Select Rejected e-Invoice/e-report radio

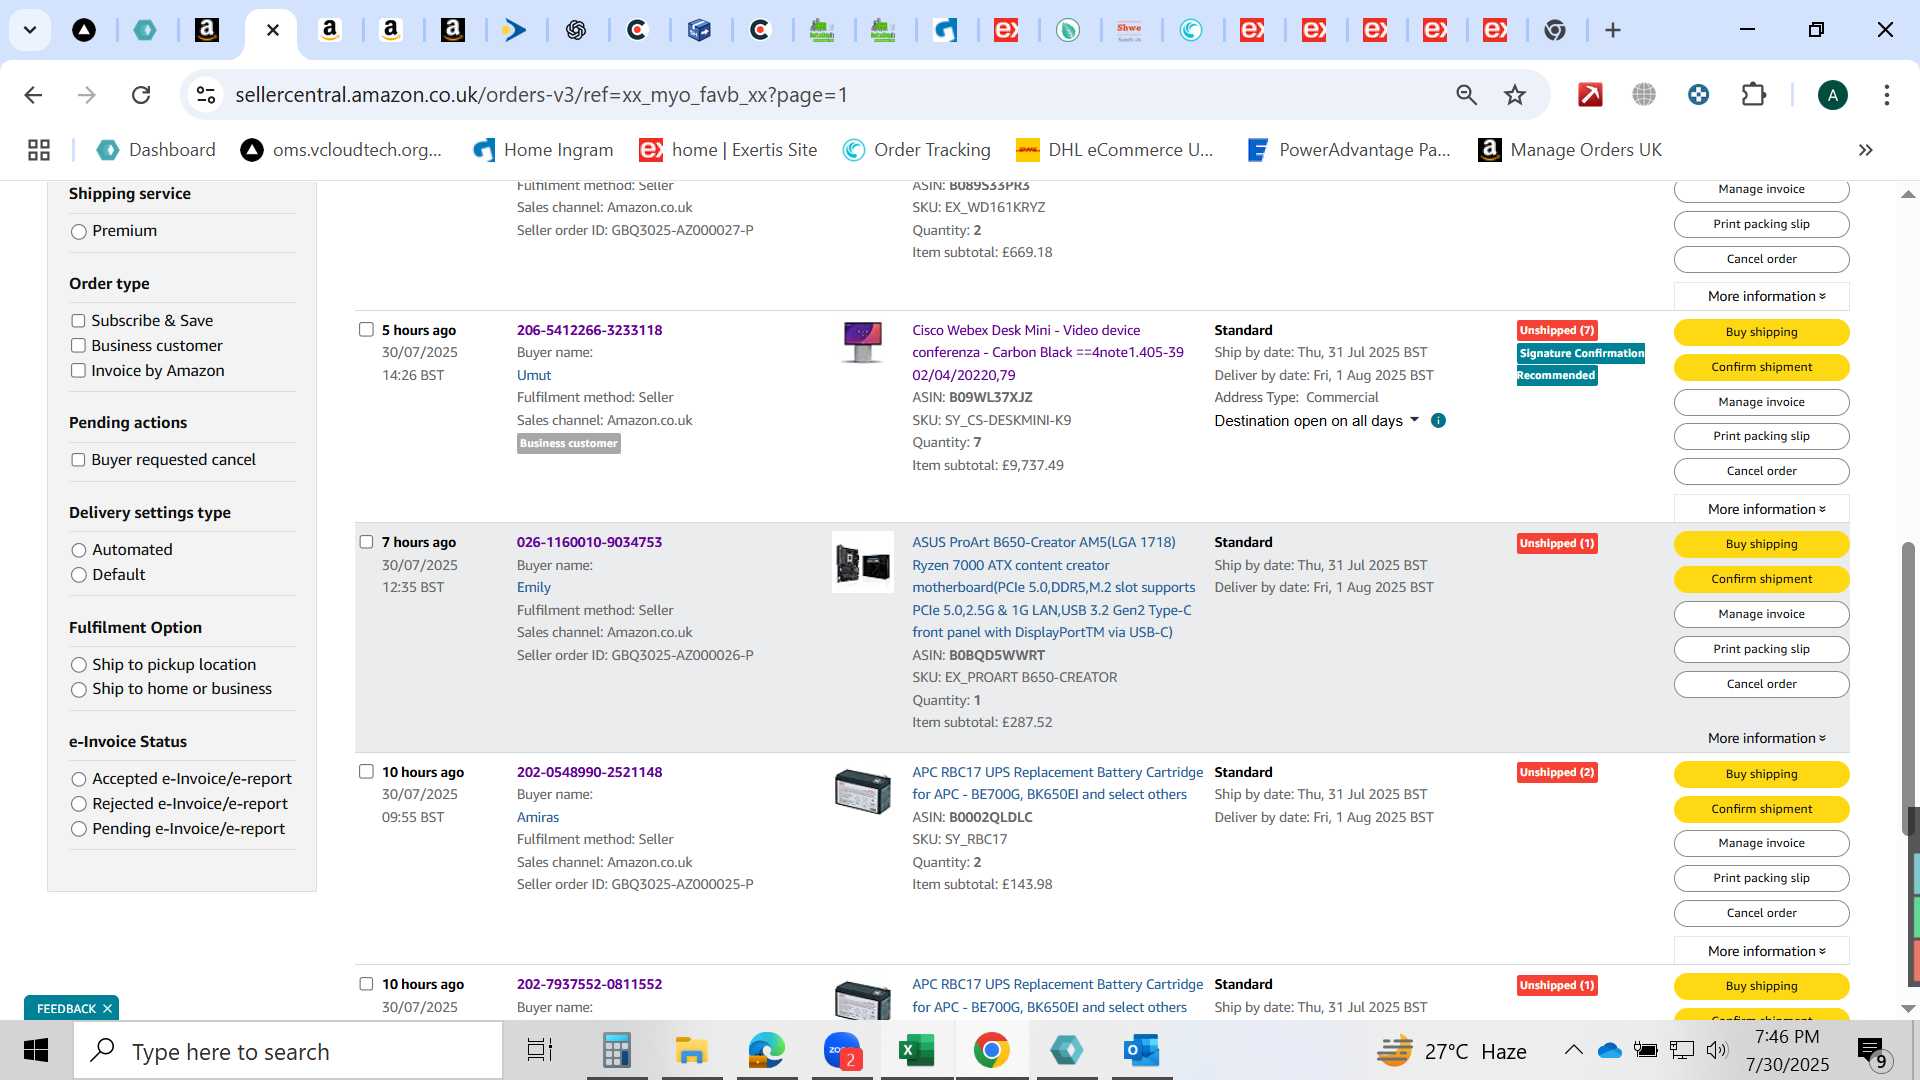click(x=79, y=804)
